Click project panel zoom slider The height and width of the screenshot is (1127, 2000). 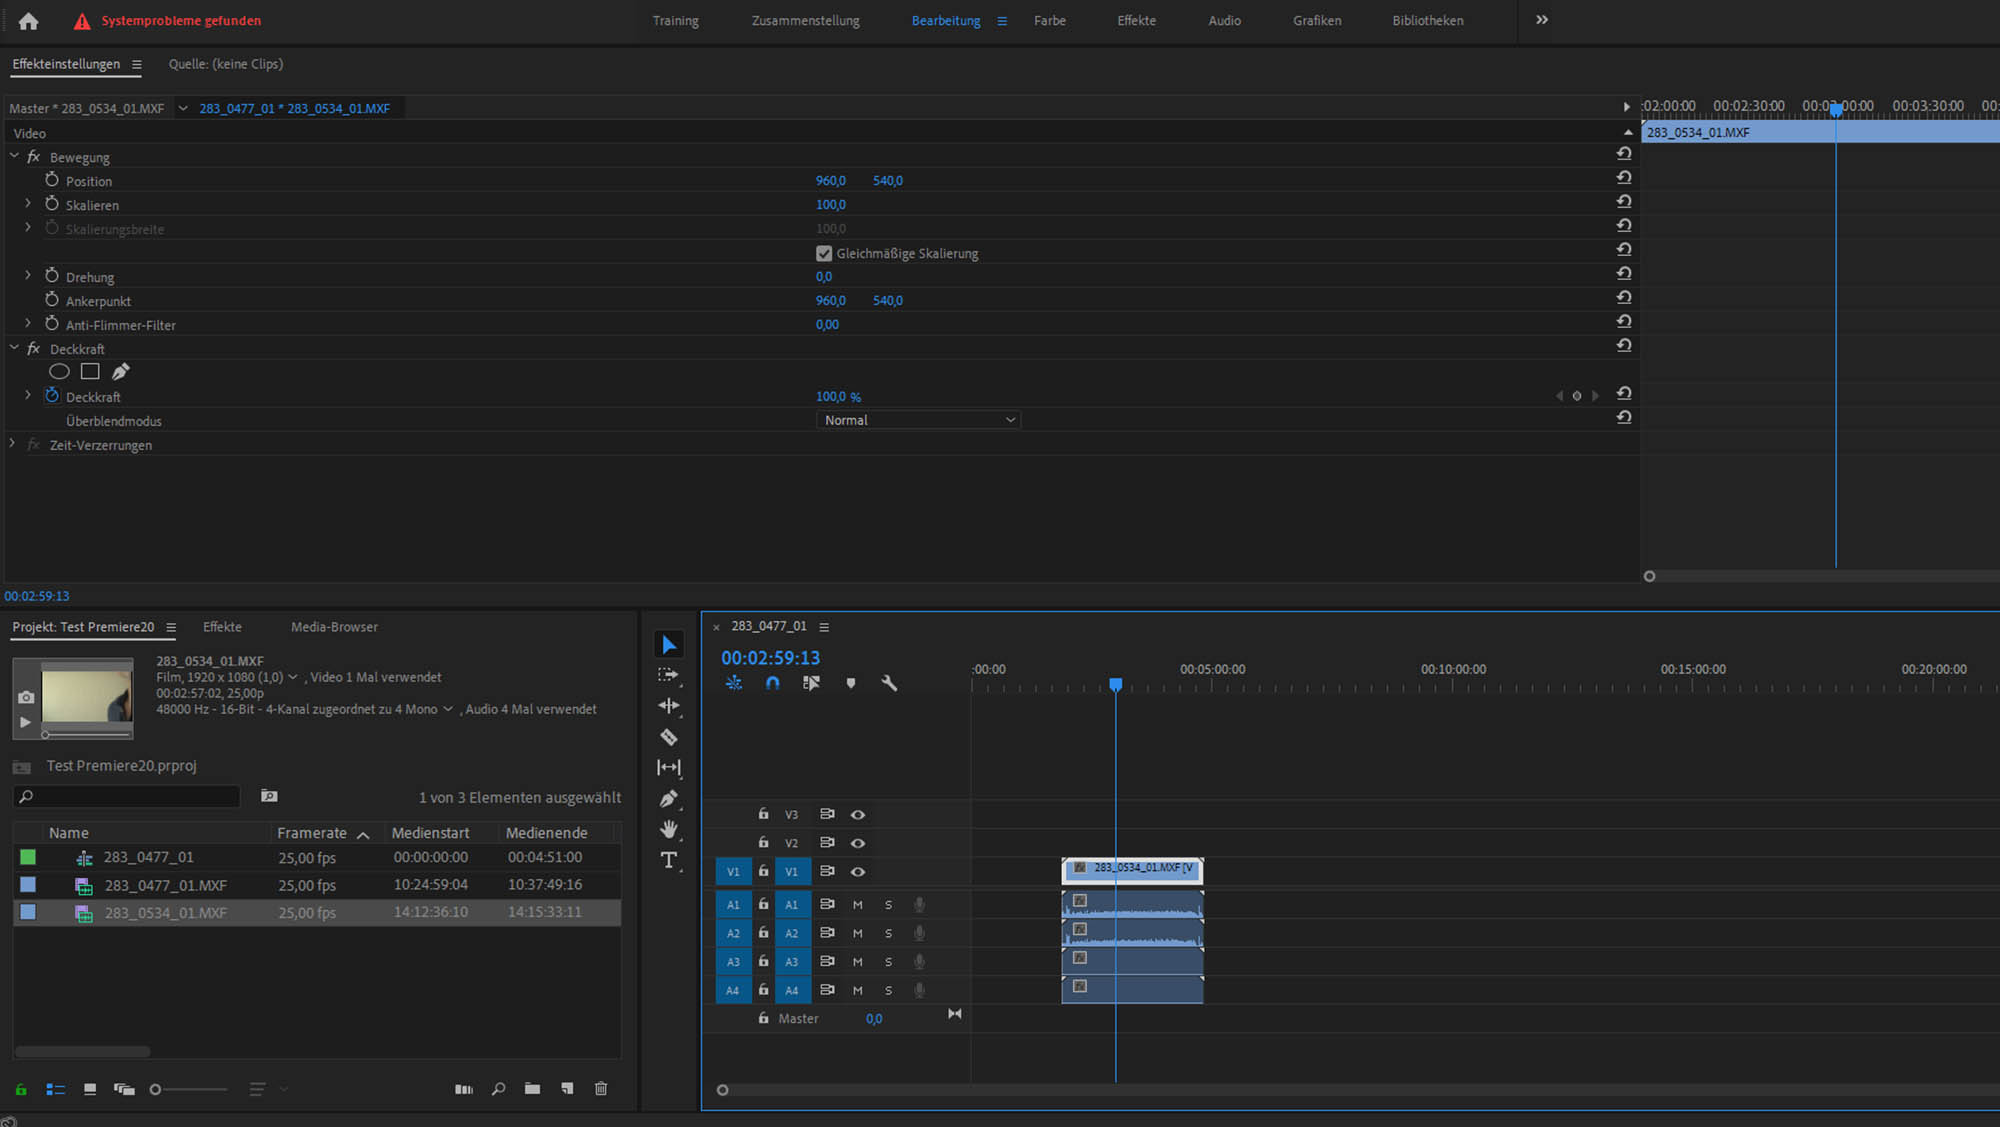coord(190,1089)
